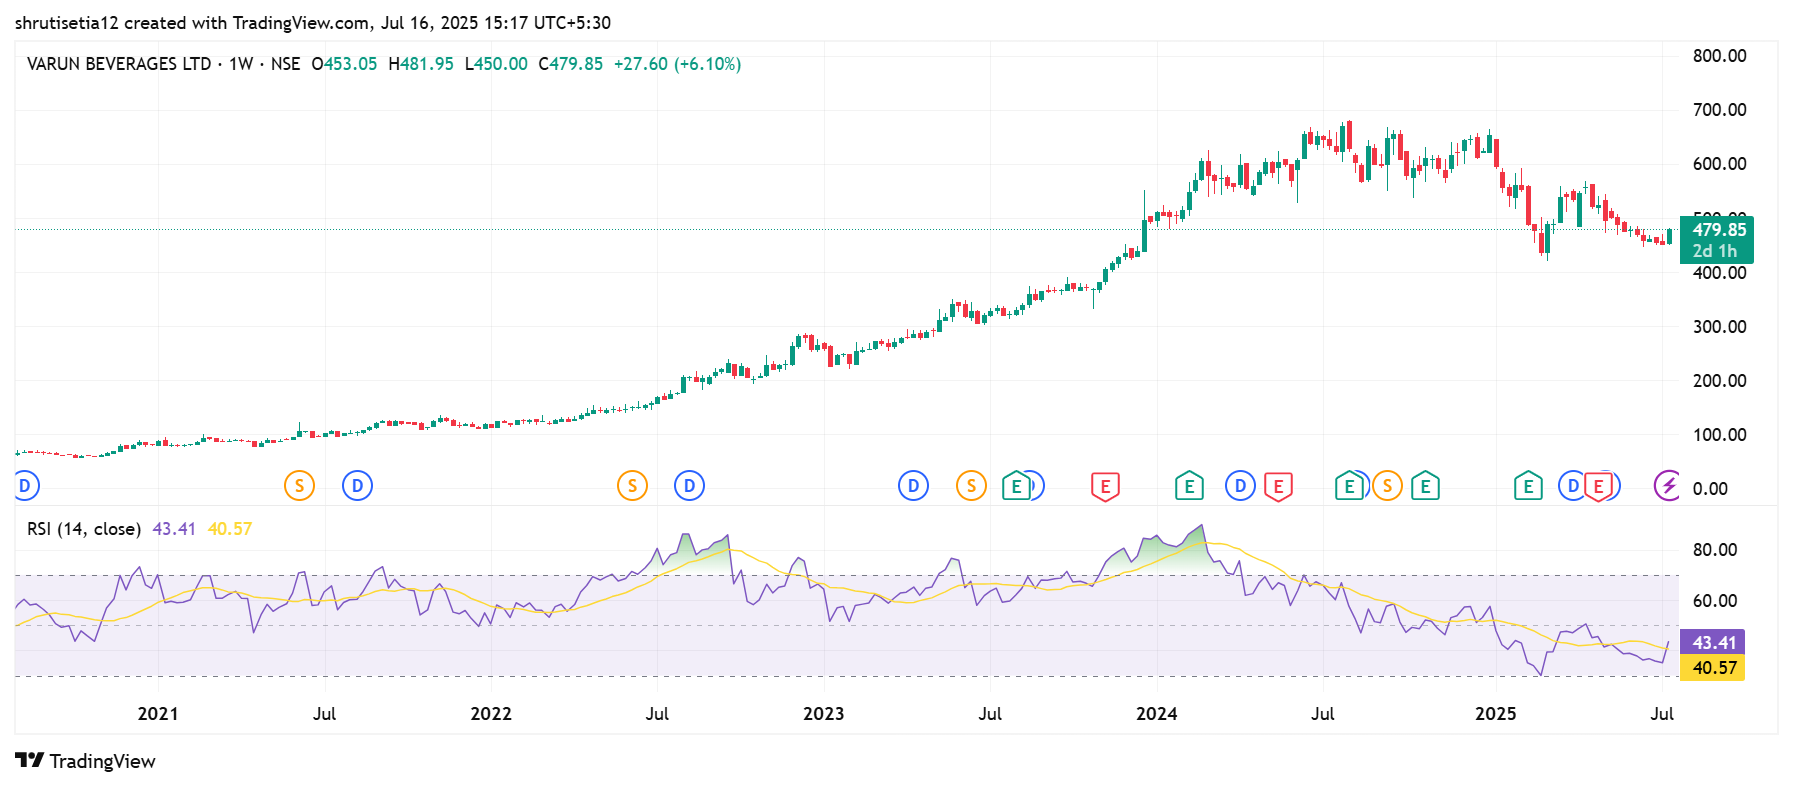Screen dimensions: 1793x787
Task: Click the 400.00 price scale label
Action: pyautogui.click(x=1720, y=273)
